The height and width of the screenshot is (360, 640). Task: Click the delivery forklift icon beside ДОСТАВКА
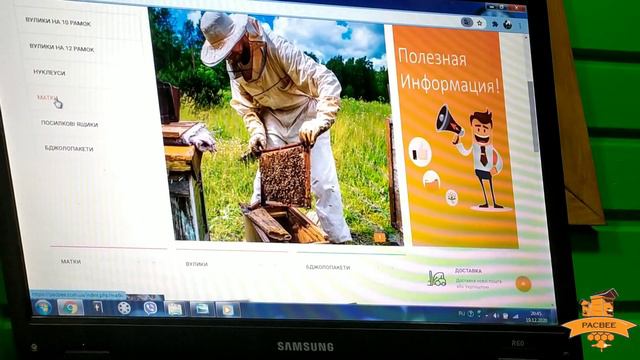[x=436, y=278]
